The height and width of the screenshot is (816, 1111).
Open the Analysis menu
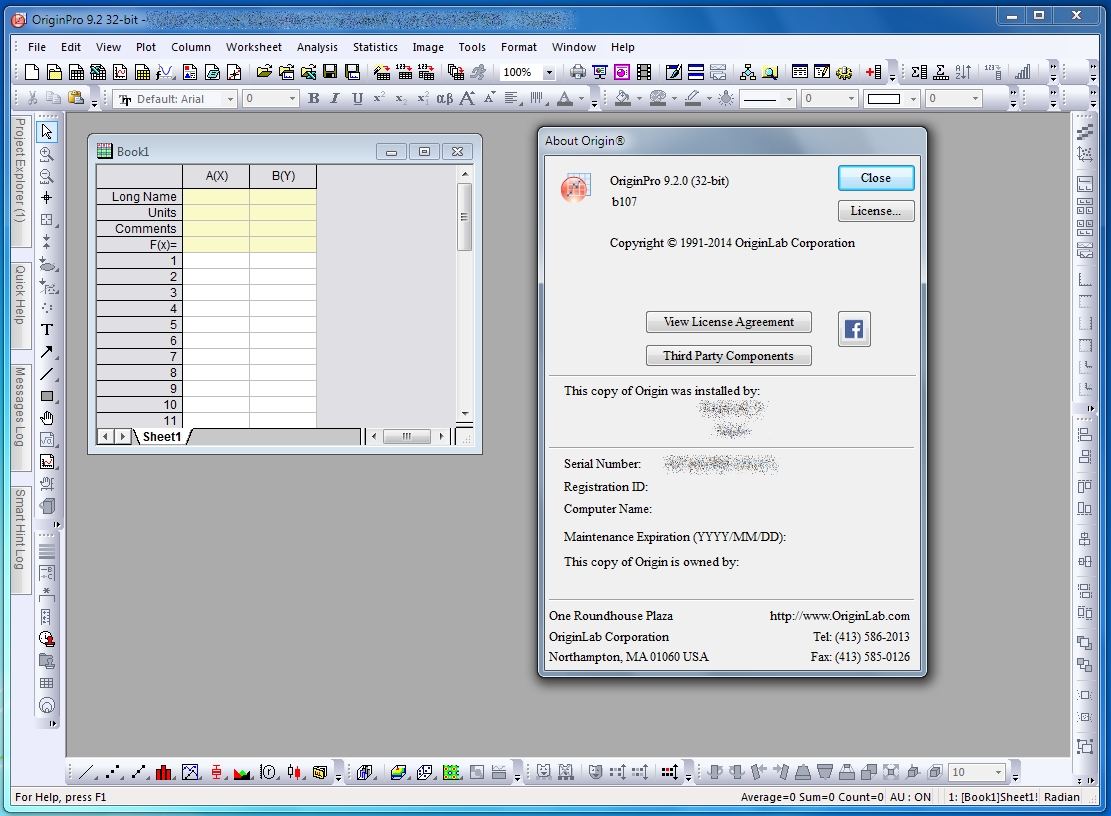317,47
